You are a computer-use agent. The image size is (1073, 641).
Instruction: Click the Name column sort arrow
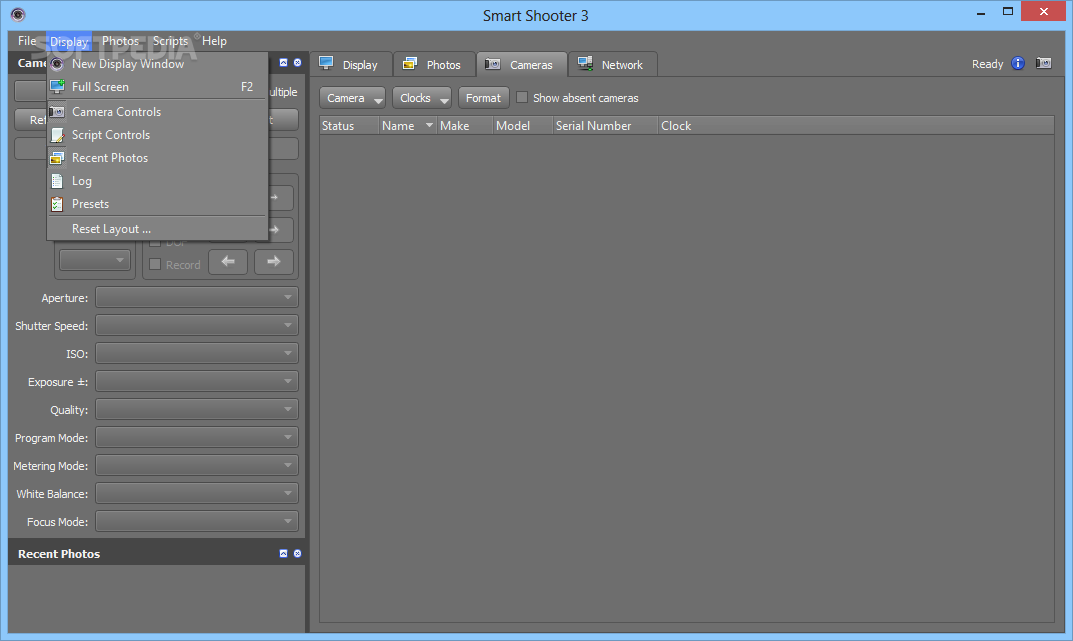pos(429,125)
